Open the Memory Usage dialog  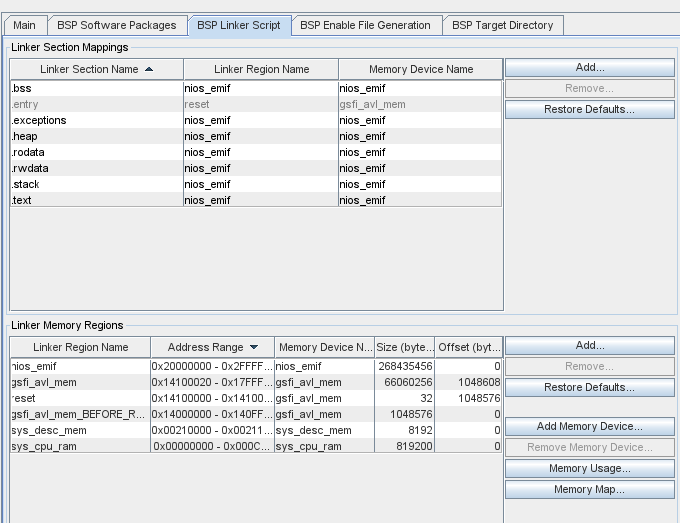click(x=589, y=469)
